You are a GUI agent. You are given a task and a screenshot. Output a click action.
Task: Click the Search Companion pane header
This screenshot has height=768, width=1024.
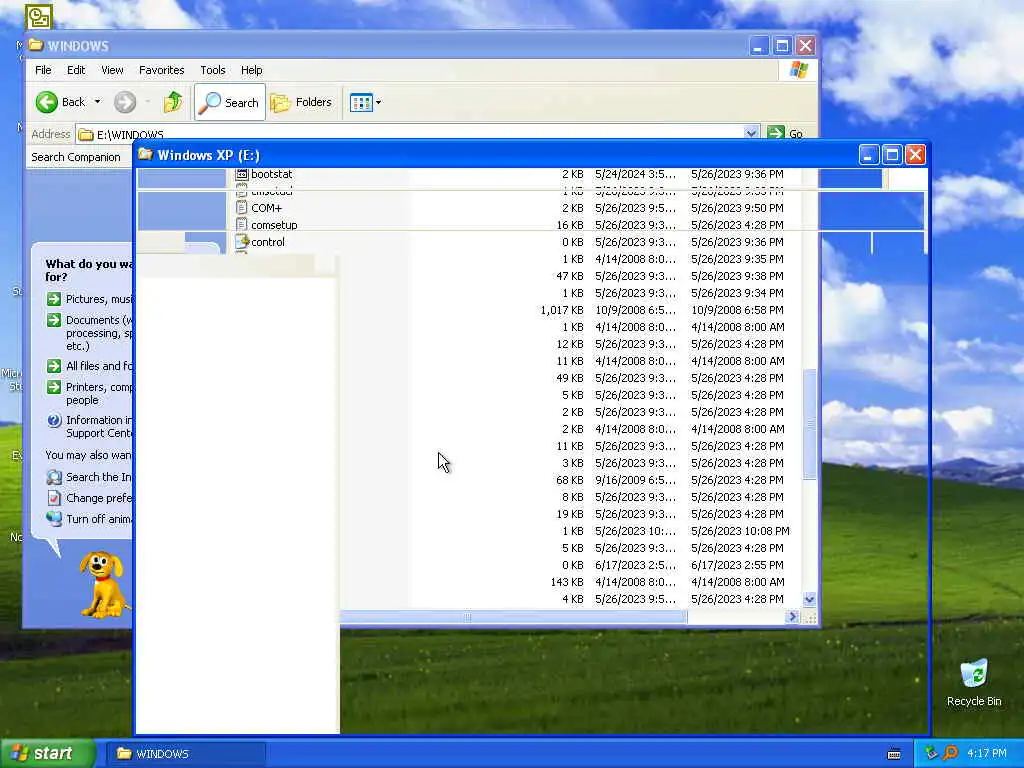coord(78,157)
